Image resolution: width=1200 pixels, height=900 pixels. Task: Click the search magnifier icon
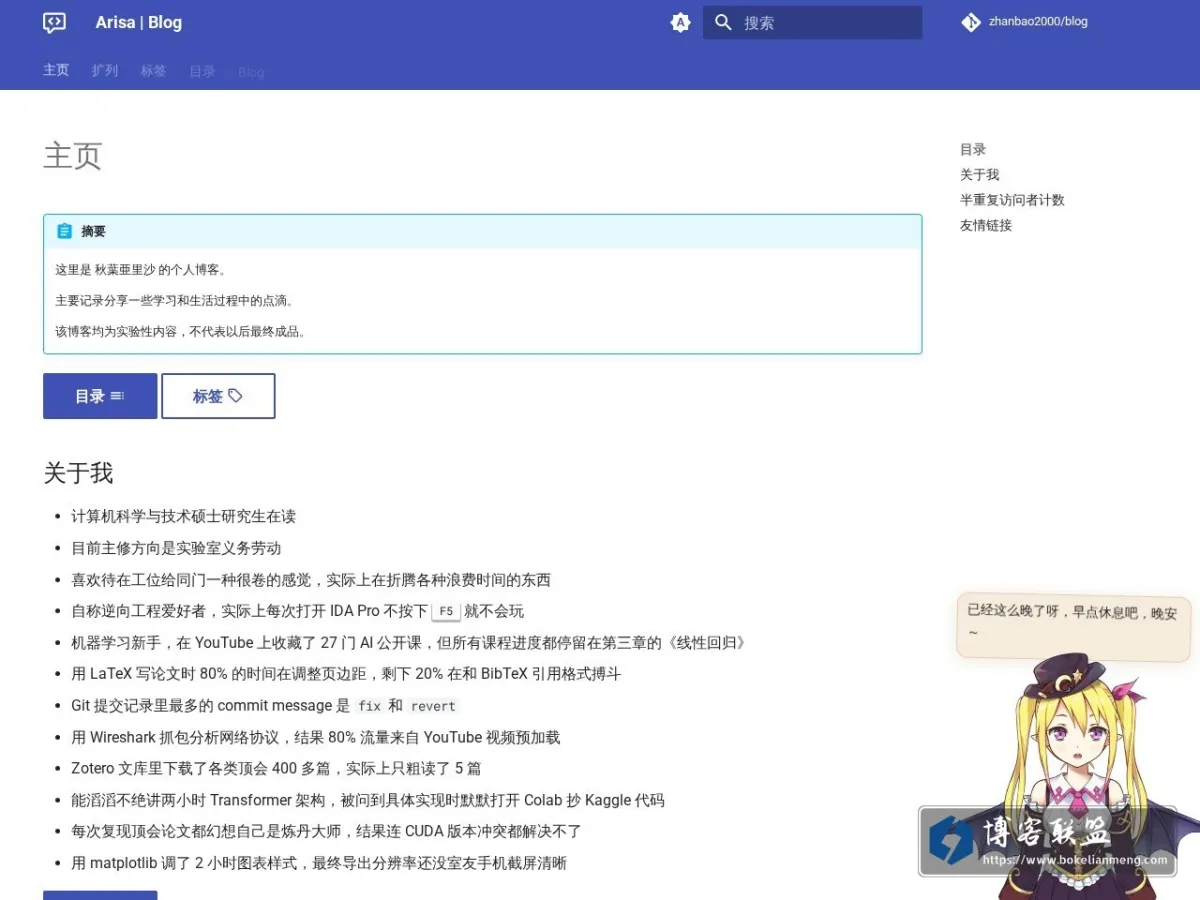724,22
